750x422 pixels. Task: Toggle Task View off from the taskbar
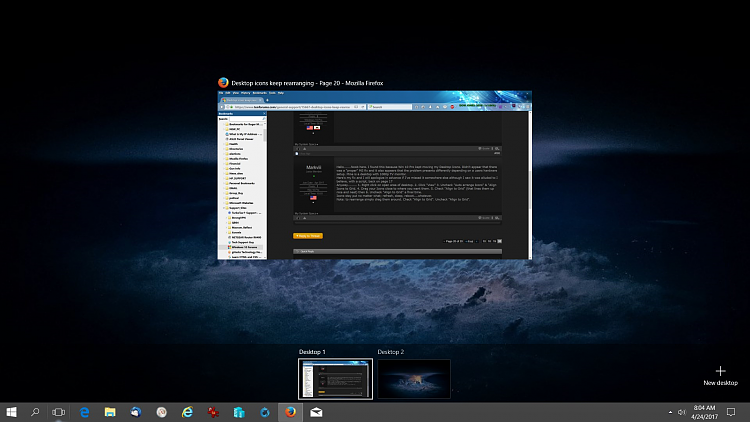tap(59, 411)
